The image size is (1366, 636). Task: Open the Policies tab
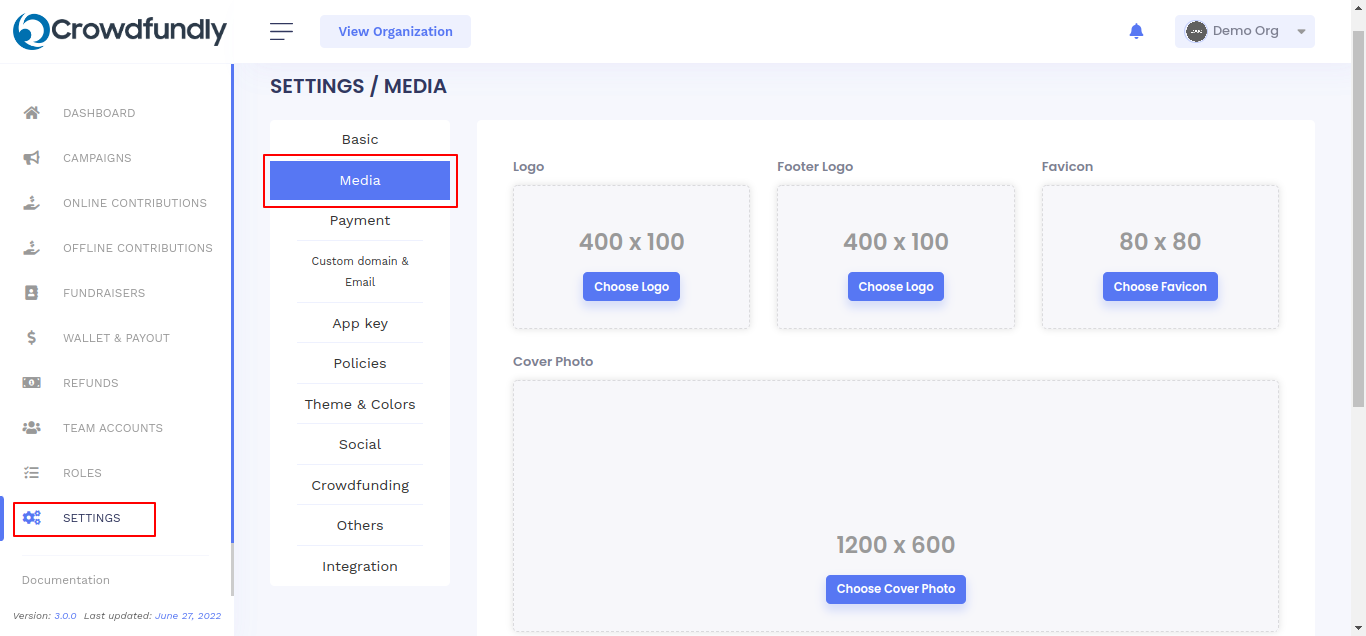coord(360,364)
